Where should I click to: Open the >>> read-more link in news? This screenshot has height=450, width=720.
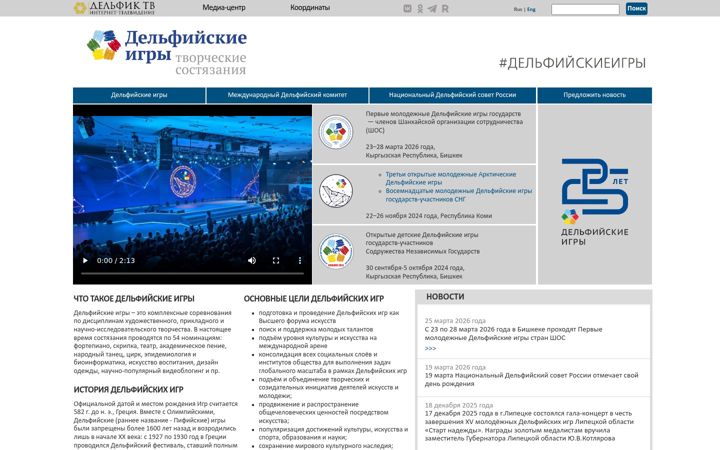click(430, 349)
